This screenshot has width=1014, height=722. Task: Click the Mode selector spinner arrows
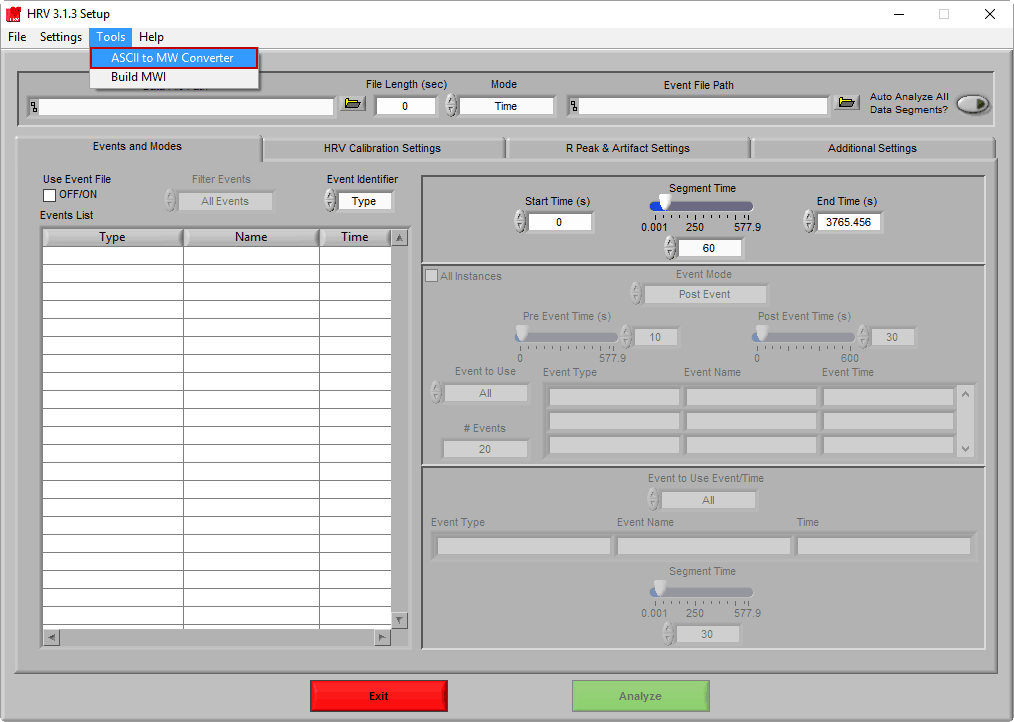(451, 106)
